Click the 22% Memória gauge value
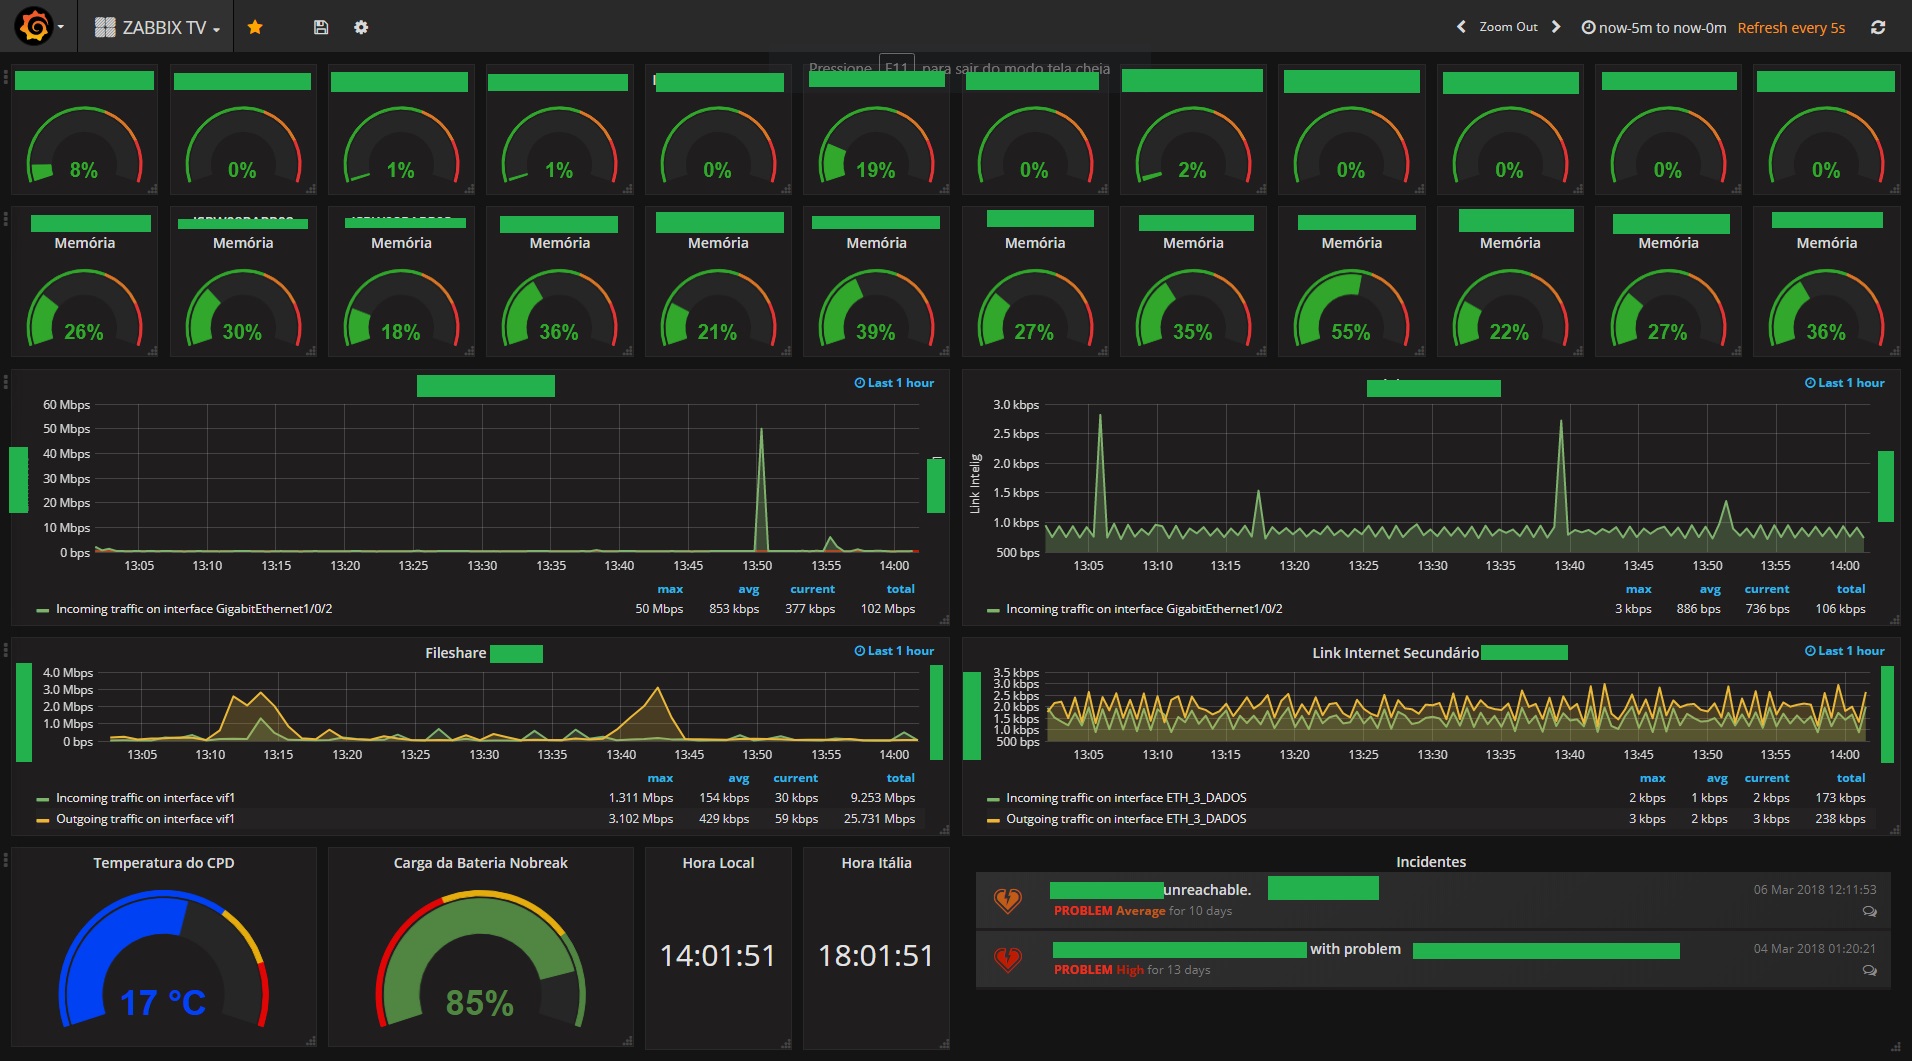The width and height of the screenshot is (1912, 1061). pos(1509,332)
